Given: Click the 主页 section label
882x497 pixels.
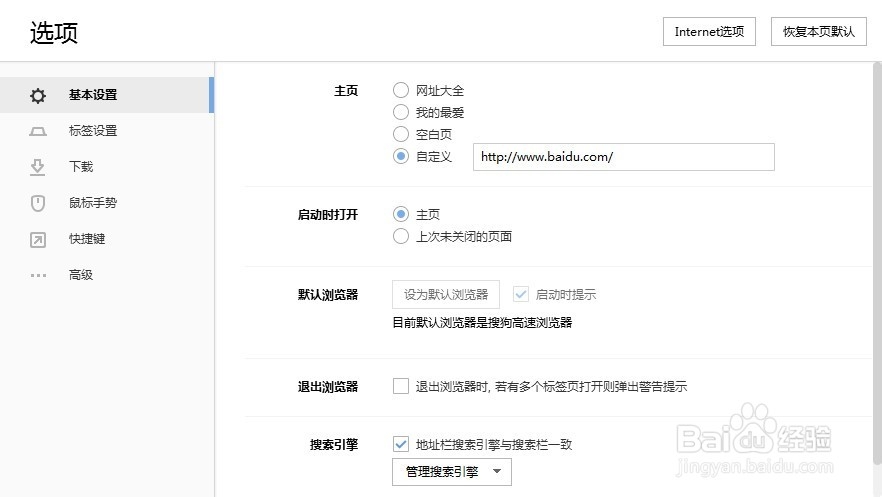Looking at the screenshot, I should click(x=346, y=91).
